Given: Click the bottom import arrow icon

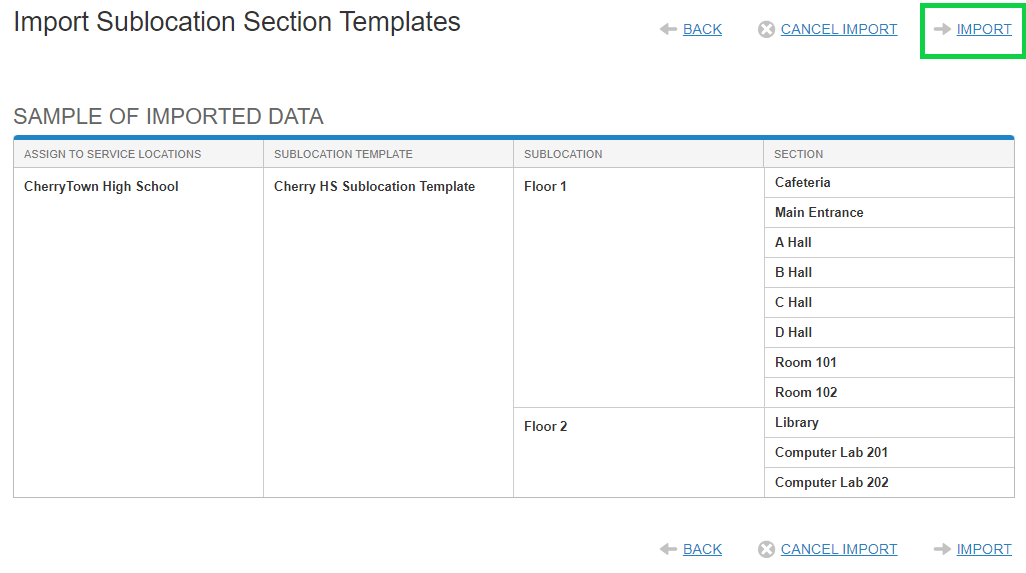Looking at the screenshot, I should [942, 549].
